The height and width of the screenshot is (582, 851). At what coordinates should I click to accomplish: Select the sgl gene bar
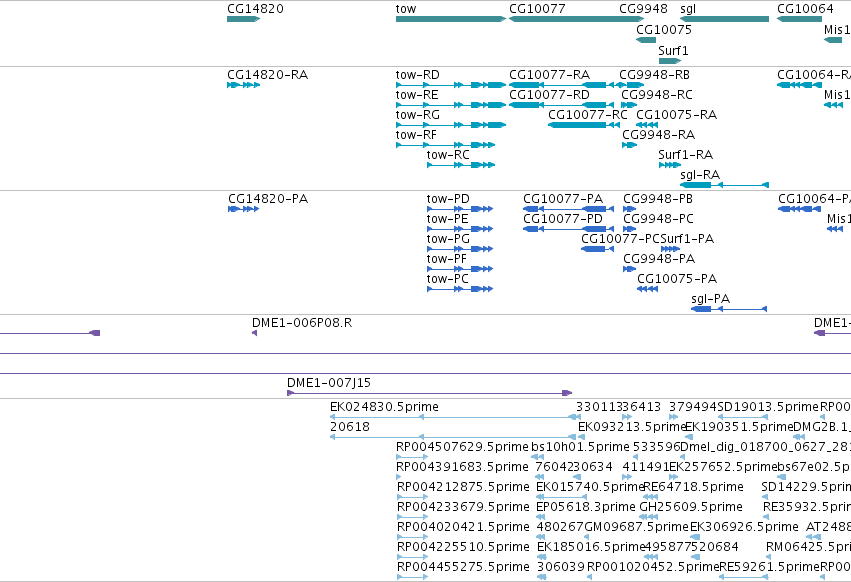point(725,19)
